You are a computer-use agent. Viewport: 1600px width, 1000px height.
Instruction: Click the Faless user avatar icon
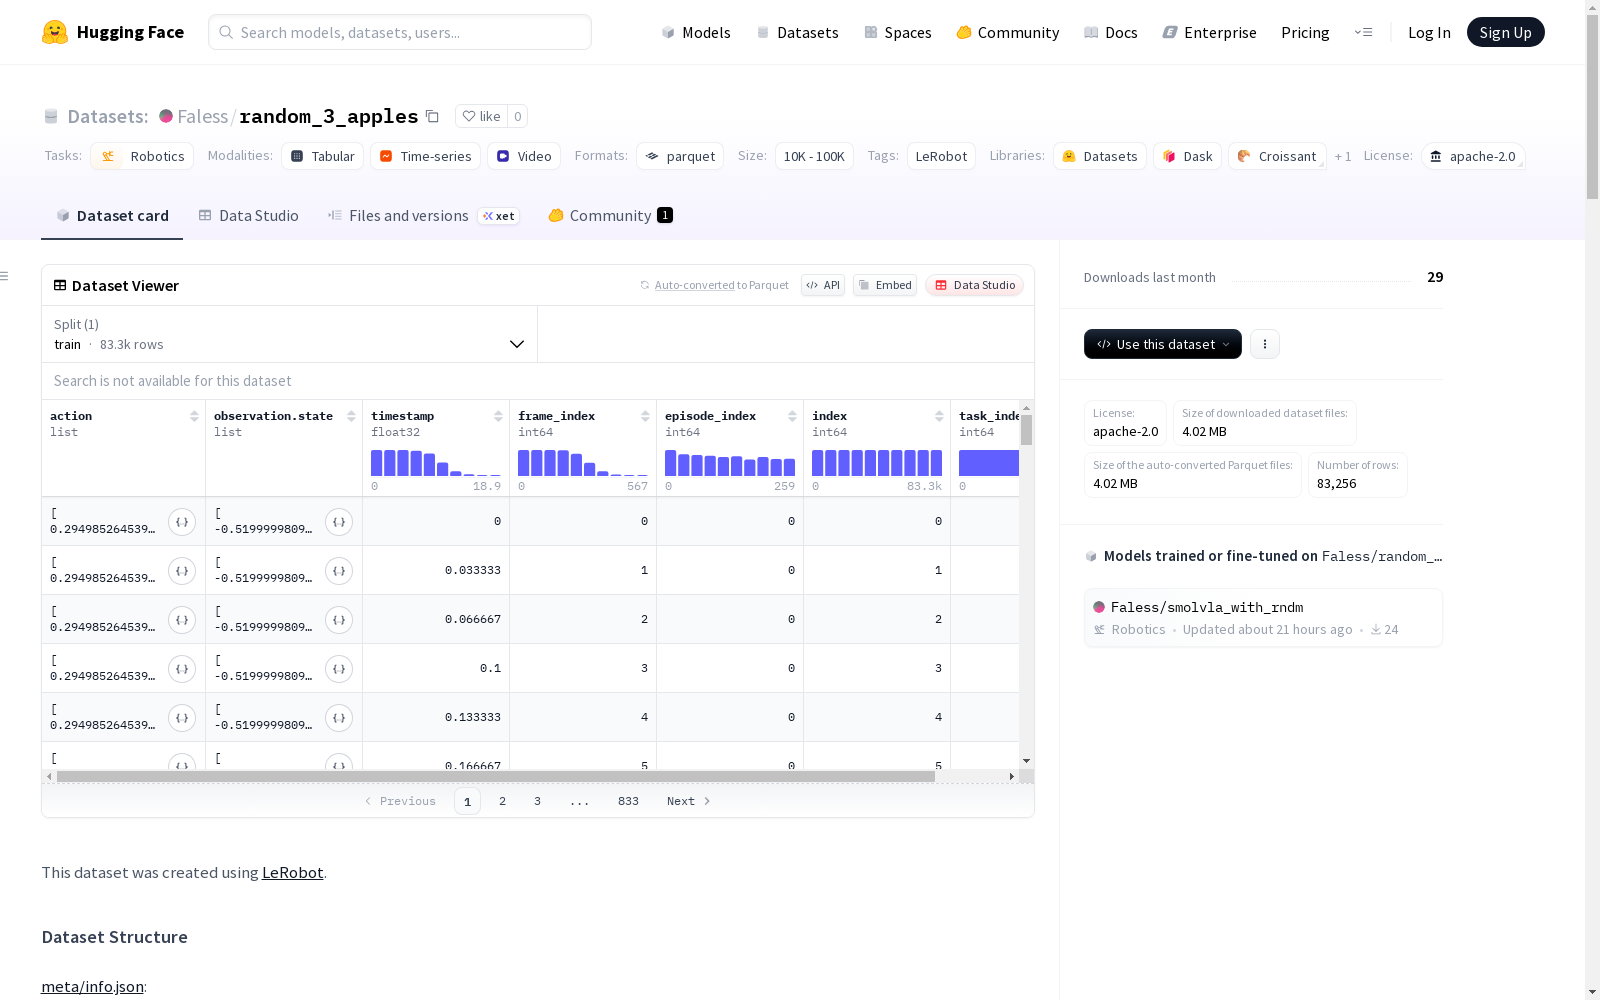[166, 116]
